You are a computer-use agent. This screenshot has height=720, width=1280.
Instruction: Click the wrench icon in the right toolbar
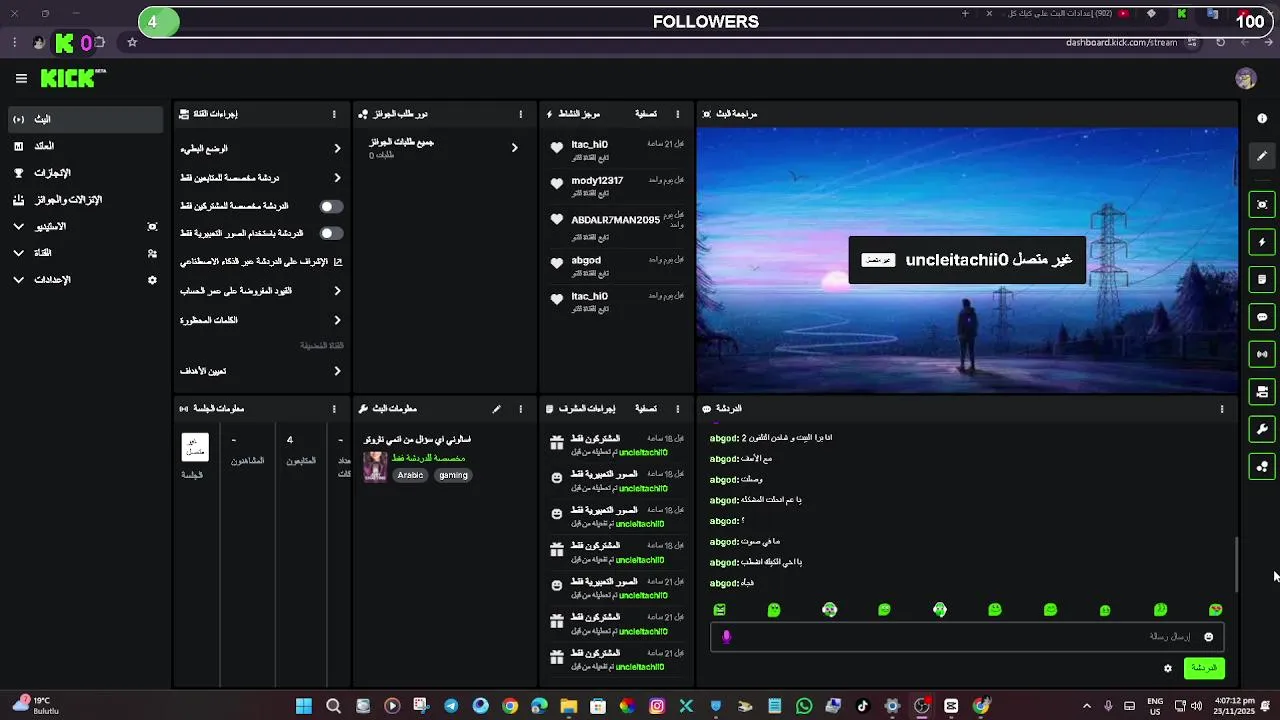1262,429
